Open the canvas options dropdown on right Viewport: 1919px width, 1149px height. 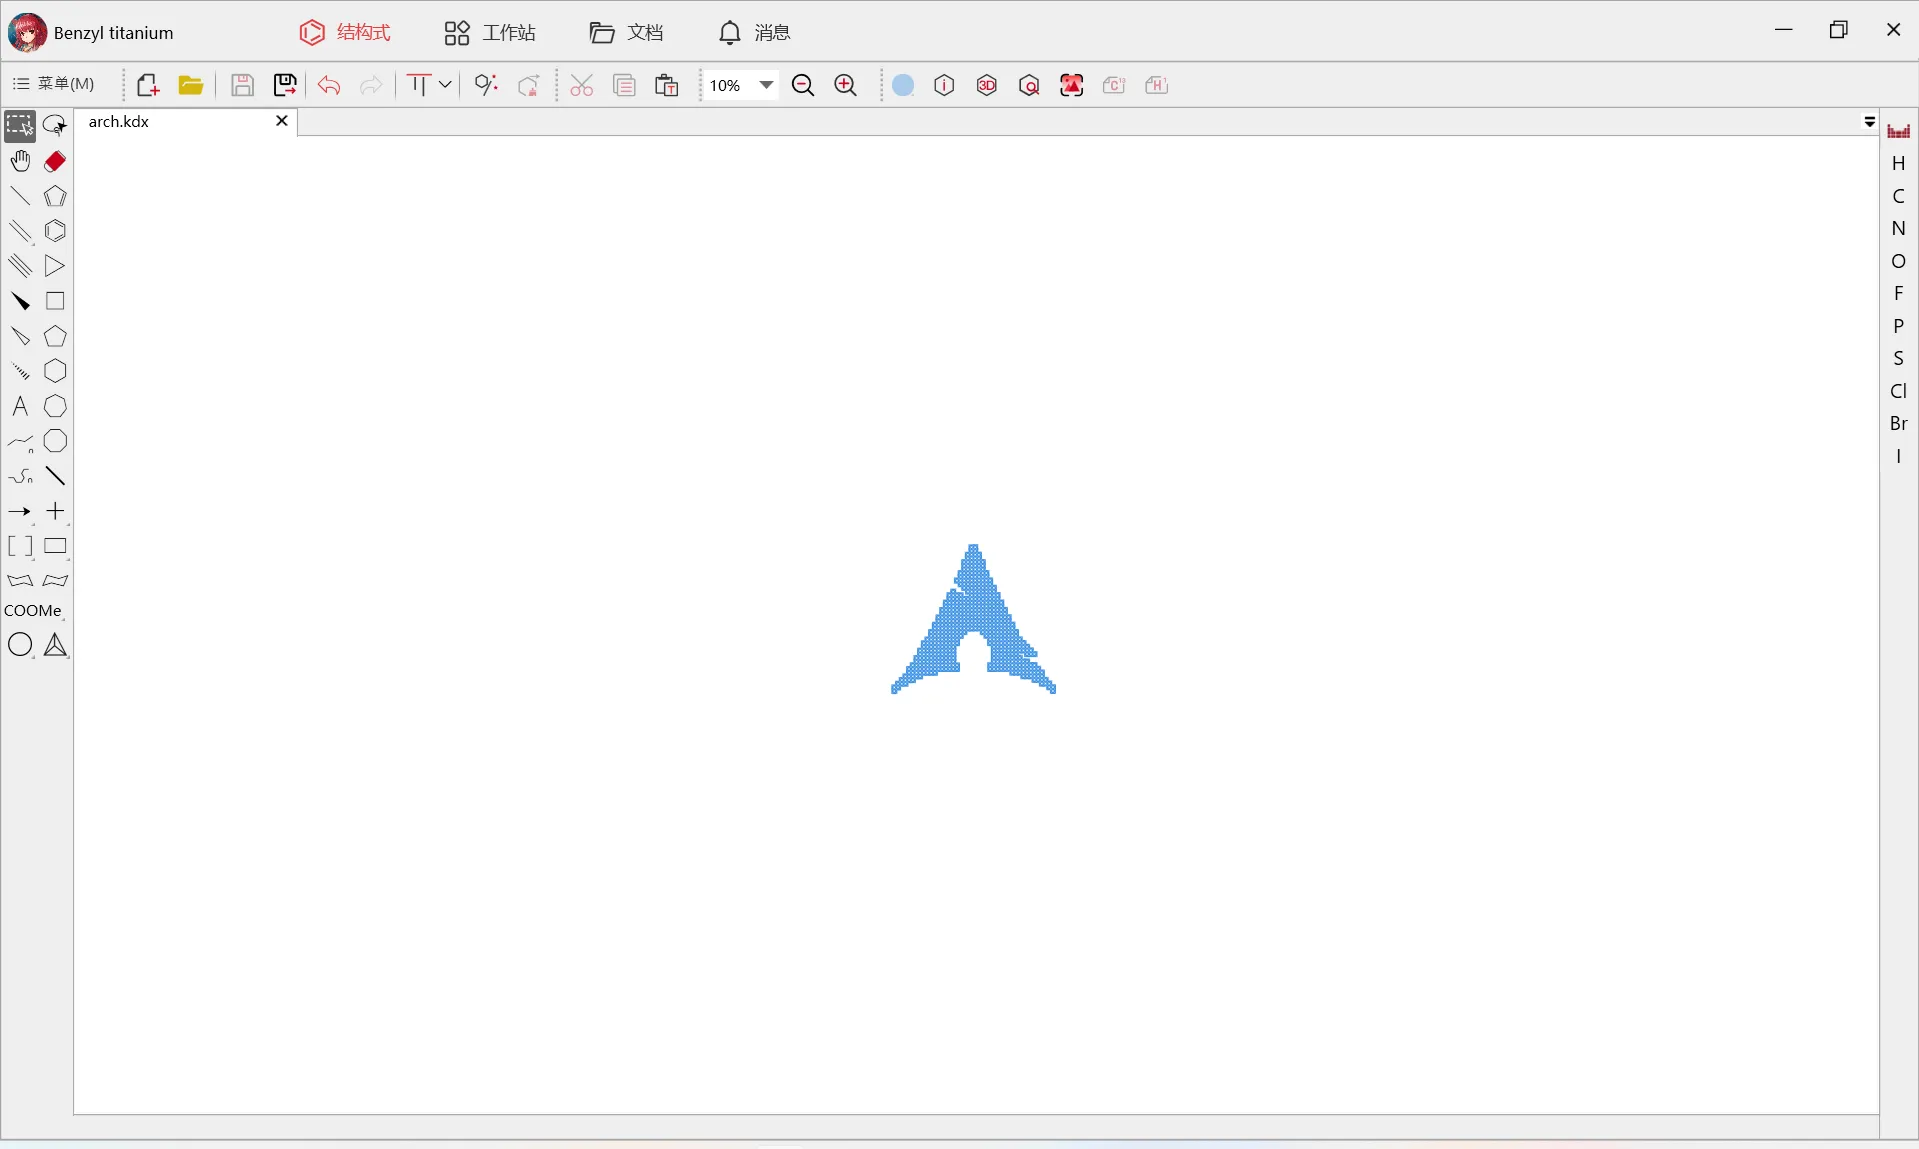[1870, 122]
